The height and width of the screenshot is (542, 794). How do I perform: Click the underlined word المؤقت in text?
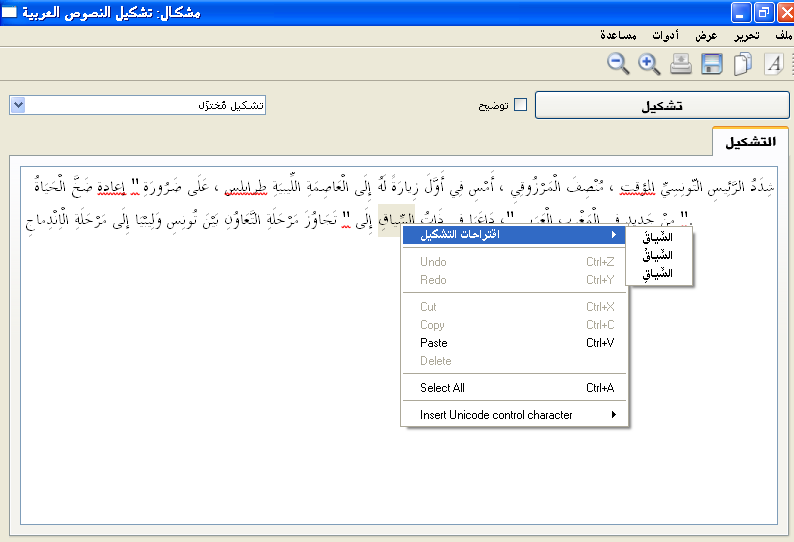click(x=638, y=188)
